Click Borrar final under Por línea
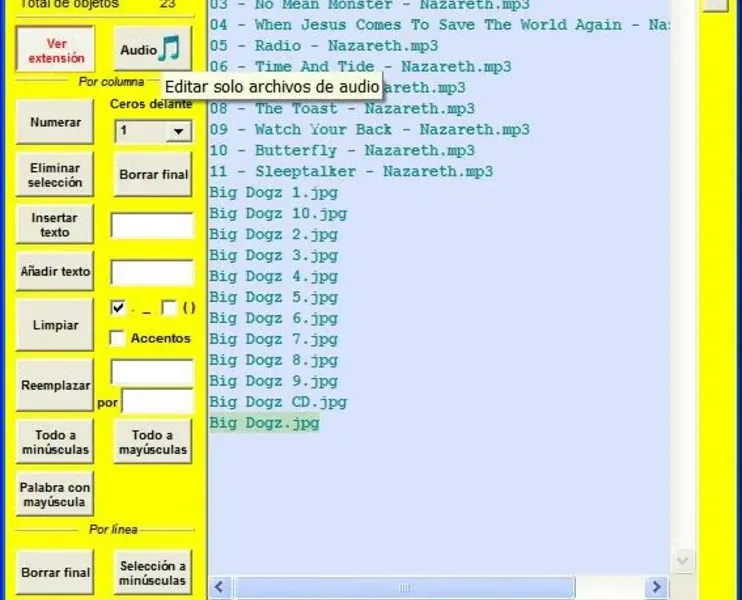Viewport: 742px width, 600px height. point(55,573)
